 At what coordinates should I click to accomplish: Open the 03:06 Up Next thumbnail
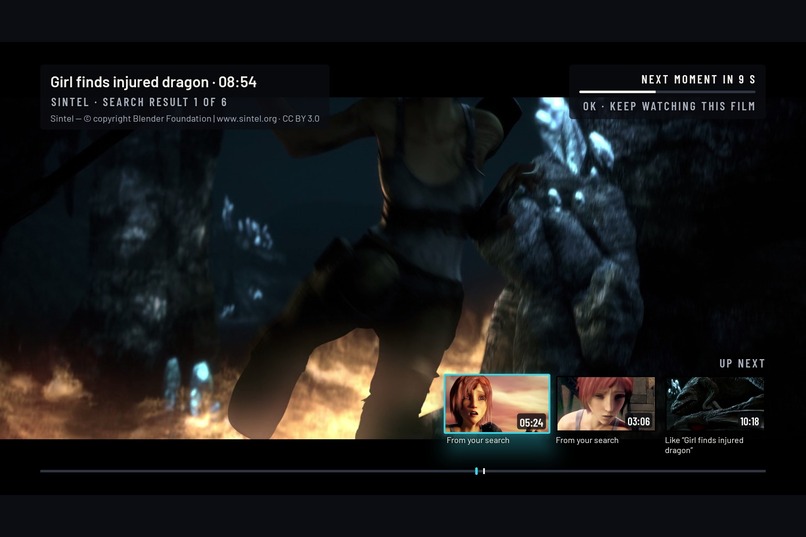click(x=606, y=404)
